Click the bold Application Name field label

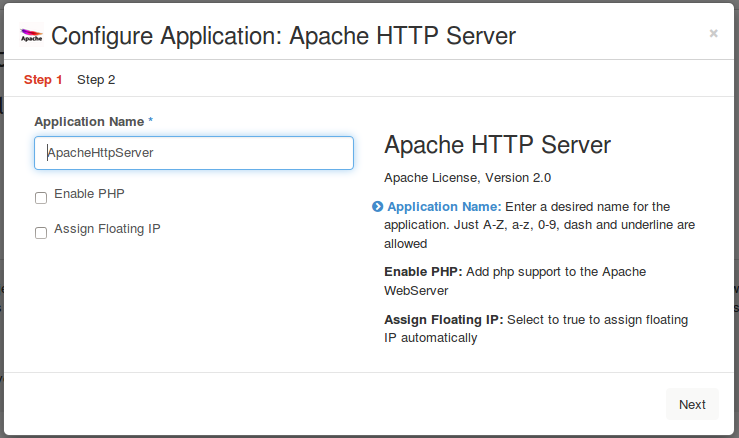[89, 121]
